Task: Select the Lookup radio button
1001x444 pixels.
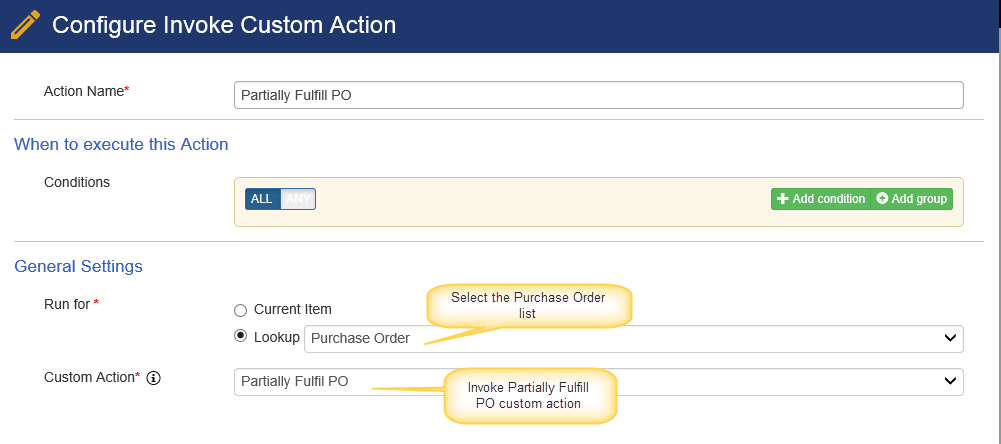Action: [x=240, y=336]
